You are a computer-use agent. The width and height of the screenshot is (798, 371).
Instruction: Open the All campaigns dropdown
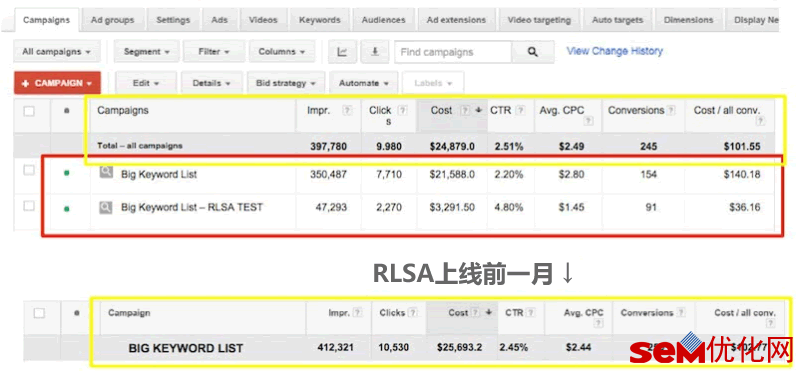[x=56, y=51]
